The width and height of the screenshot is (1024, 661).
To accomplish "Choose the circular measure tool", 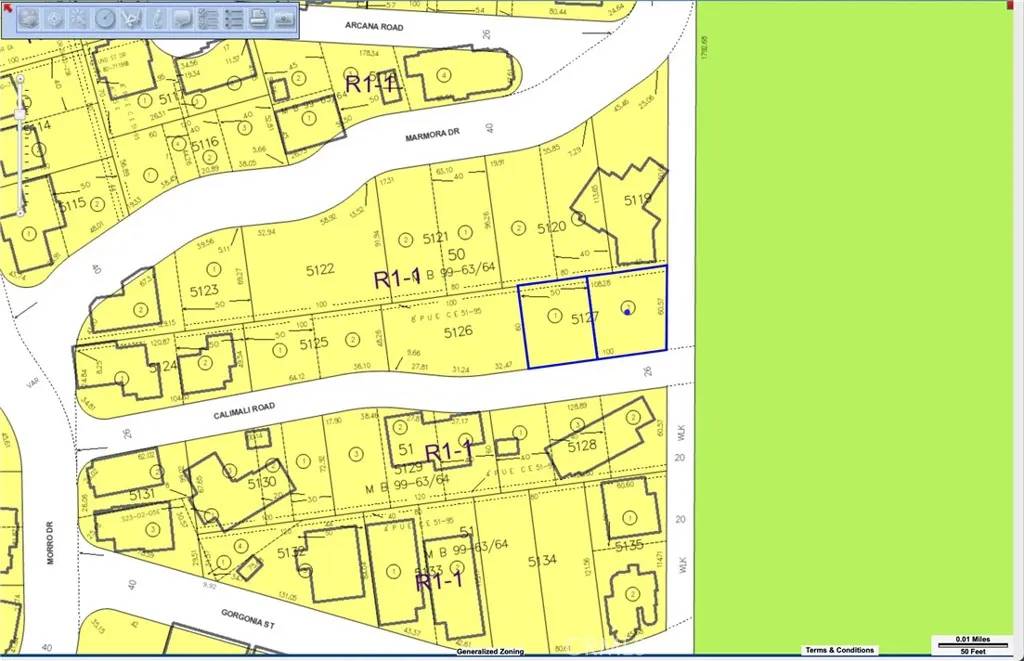I will [x=104, y=20].
